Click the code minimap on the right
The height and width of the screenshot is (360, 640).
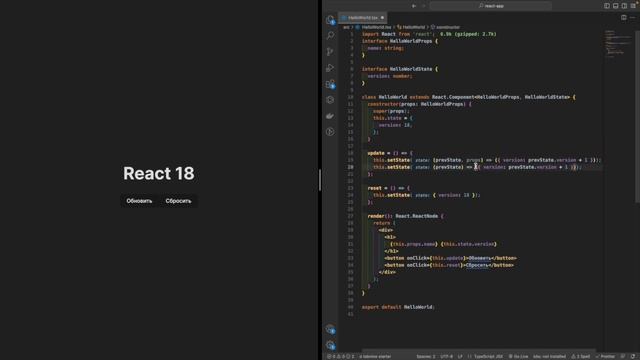click(x=617, y=43)
